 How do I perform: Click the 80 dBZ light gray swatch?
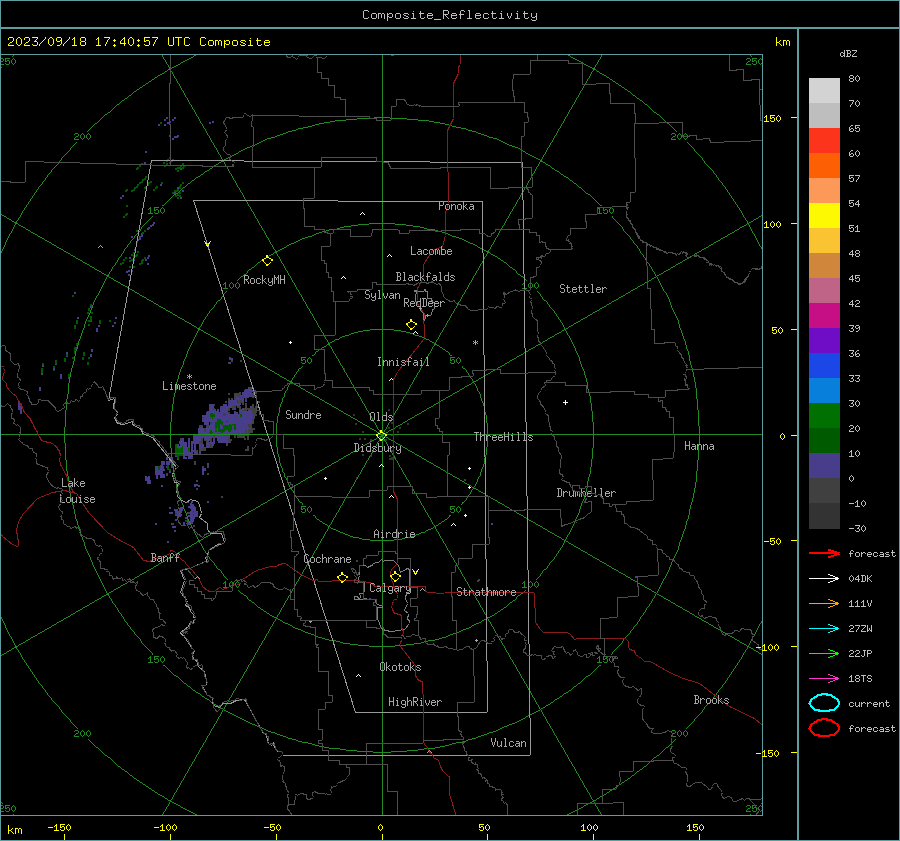click(x=824, y=90)
